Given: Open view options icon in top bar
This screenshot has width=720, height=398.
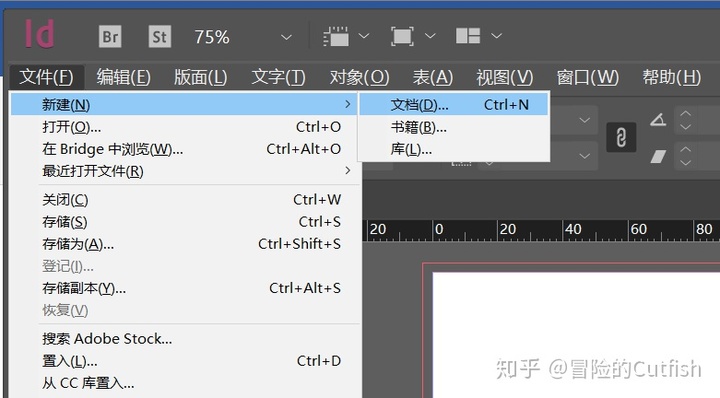Looking at the screenshot, I should [336, 36].
